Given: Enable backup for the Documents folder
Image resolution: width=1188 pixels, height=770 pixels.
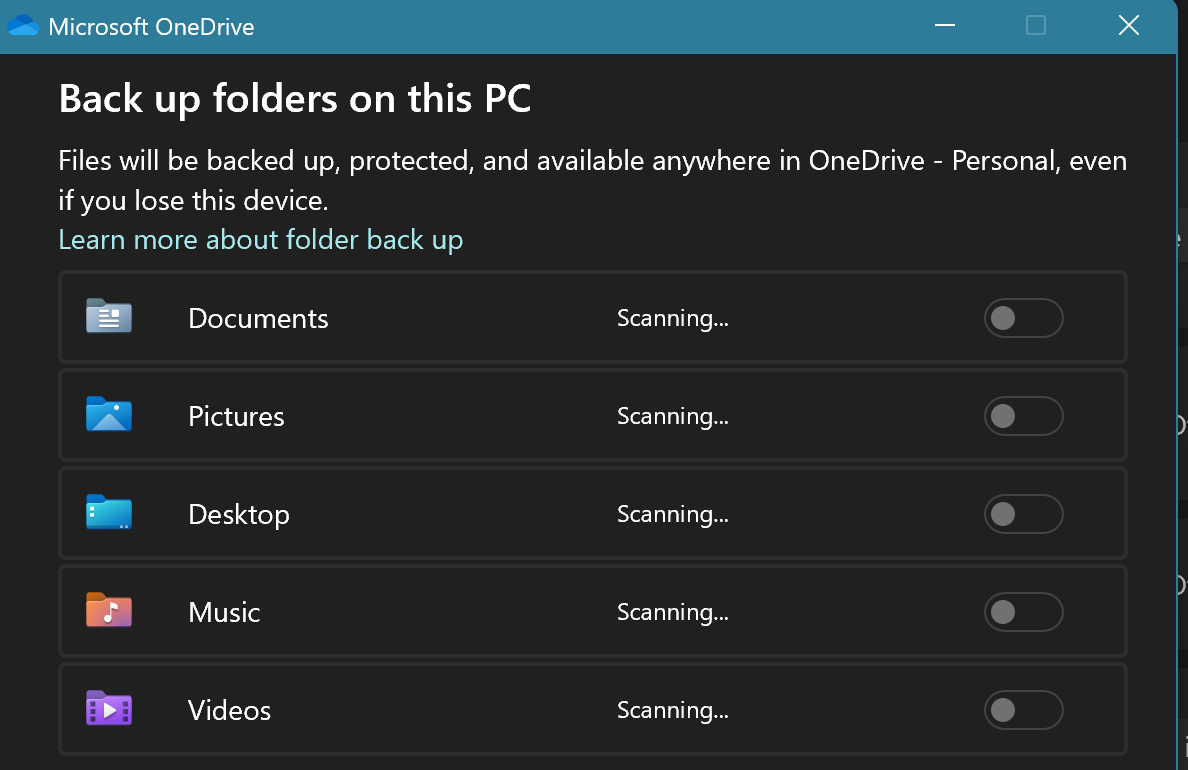Looking at the screenshot, I should click(x=1023, y=318).
